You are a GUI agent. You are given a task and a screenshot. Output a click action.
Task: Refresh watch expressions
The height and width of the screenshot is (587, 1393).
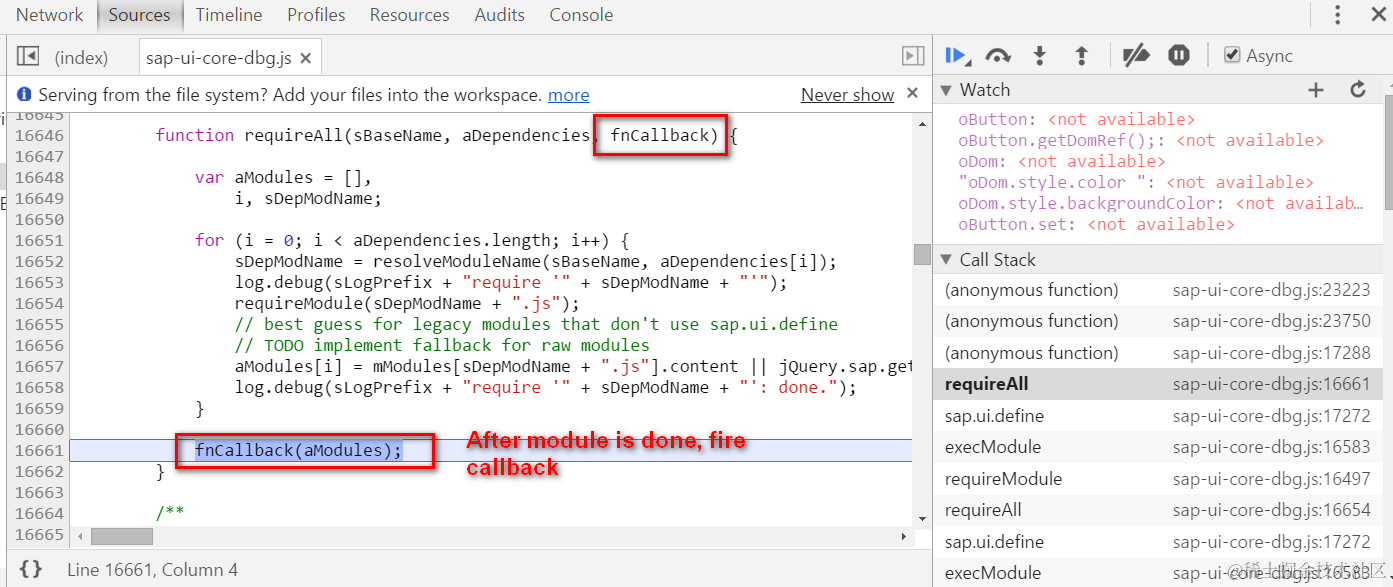pos(1358,90)
